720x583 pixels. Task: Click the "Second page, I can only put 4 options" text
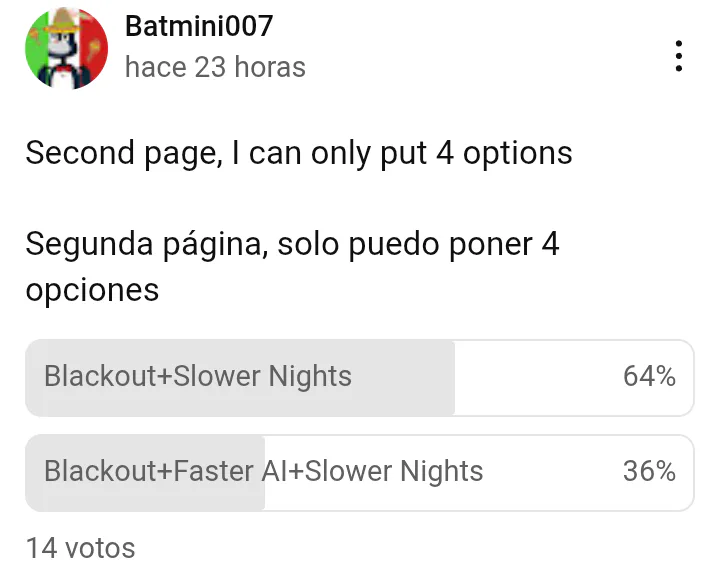click(x=299, y=153)
